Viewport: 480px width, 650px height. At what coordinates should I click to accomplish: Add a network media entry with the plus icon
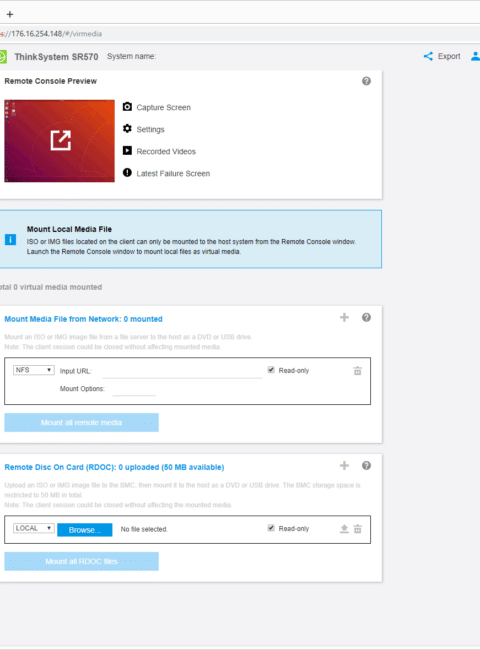[x=344, y=318]
